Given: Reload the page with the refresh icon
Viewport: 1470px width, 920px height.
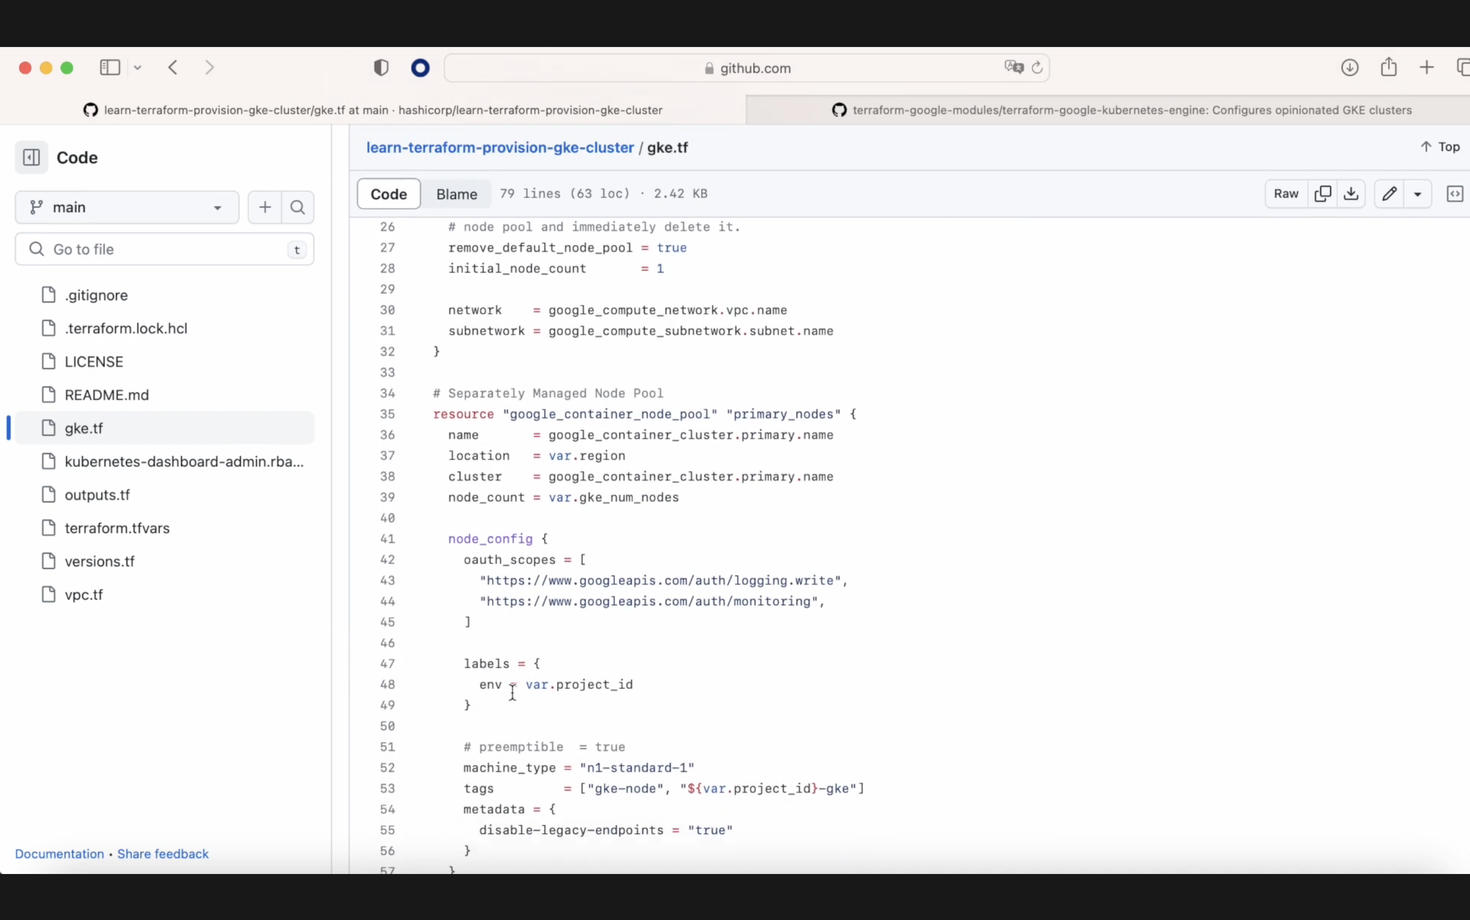Looking at the screenshot, I should point(1037,67).
